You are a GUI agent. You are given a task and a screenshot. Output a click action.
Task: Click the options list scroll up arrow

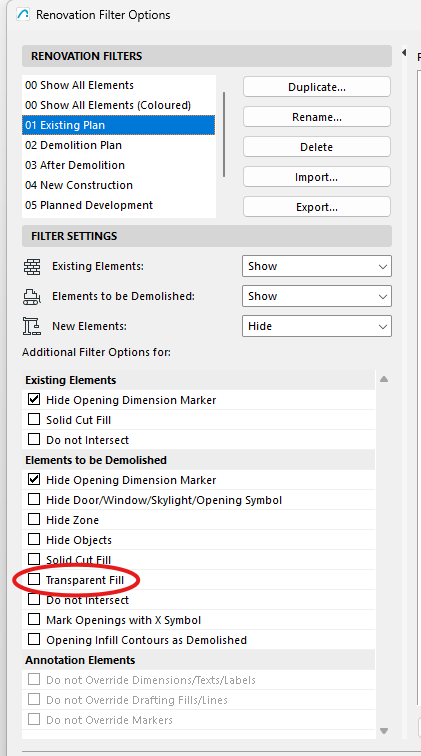[x=384, y=379]
